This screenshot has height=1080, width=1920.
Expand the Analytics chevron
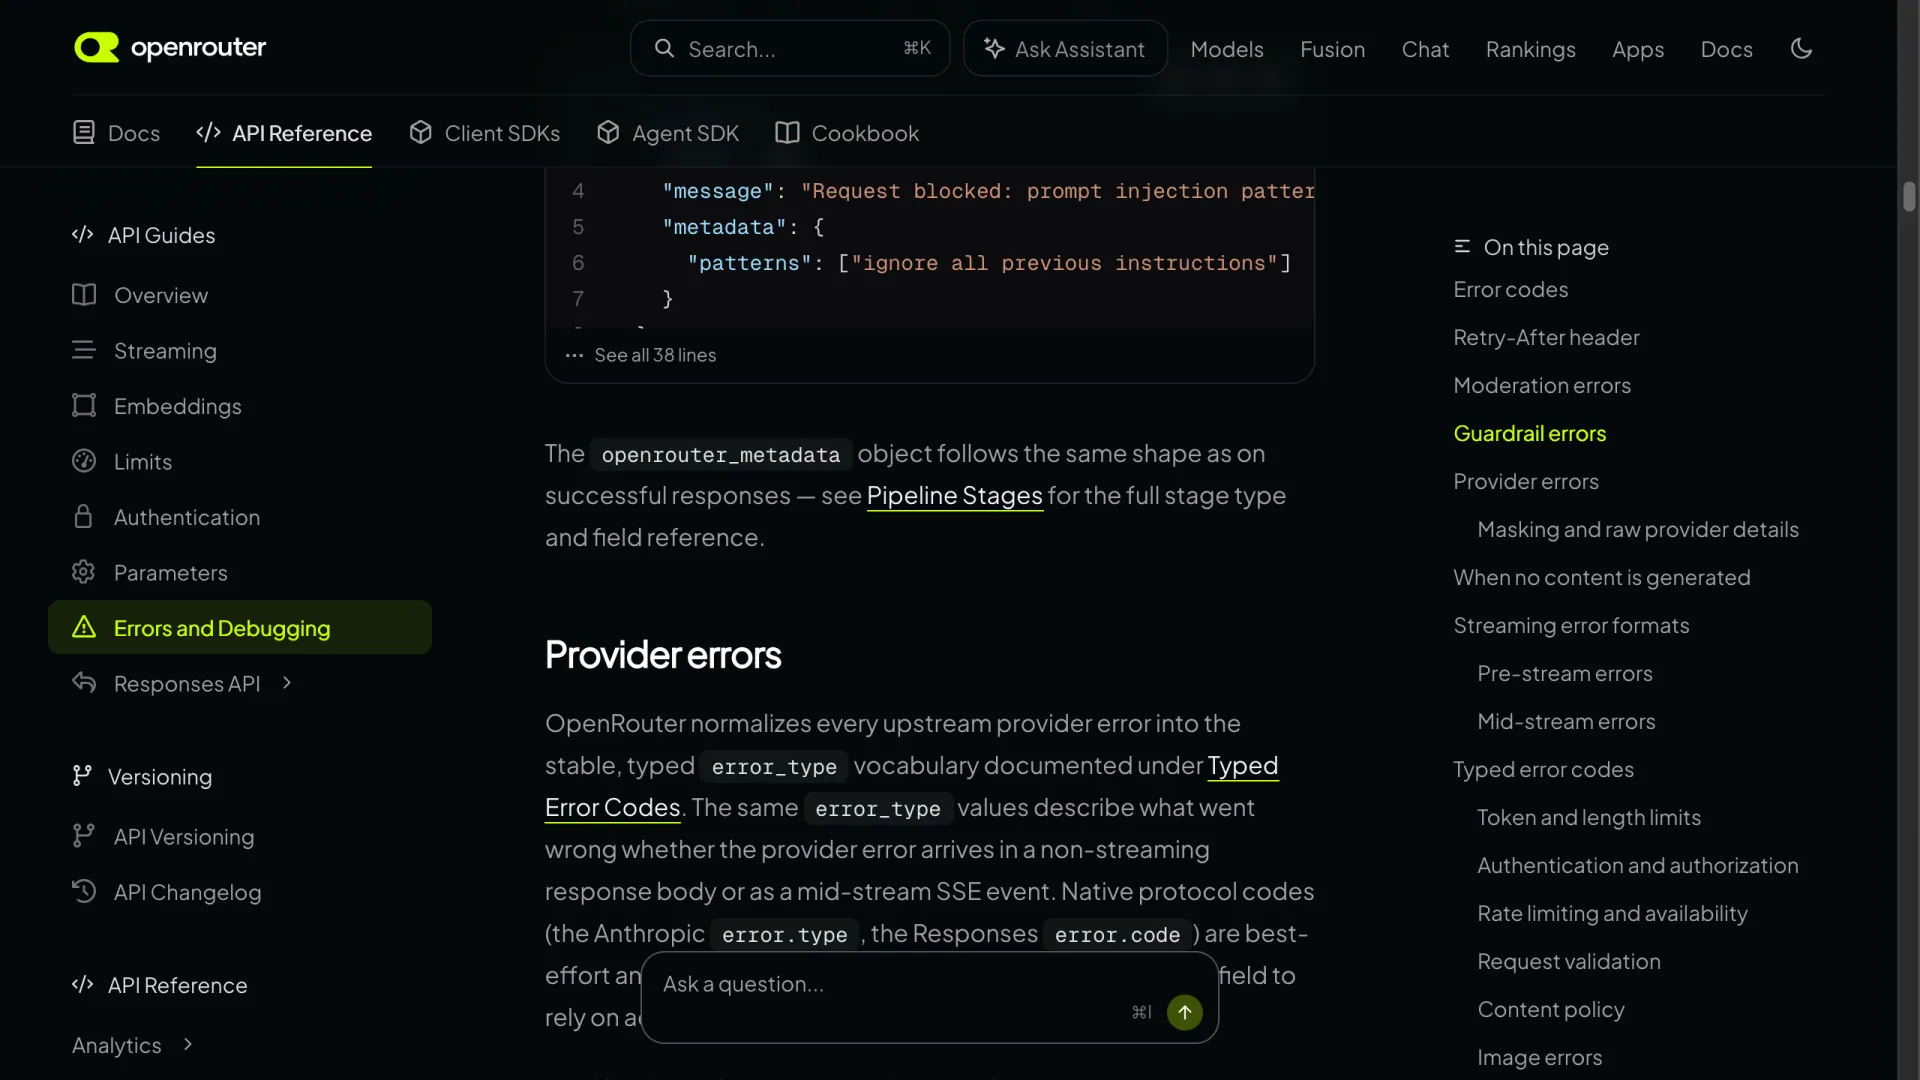(x=188, y=1044)
